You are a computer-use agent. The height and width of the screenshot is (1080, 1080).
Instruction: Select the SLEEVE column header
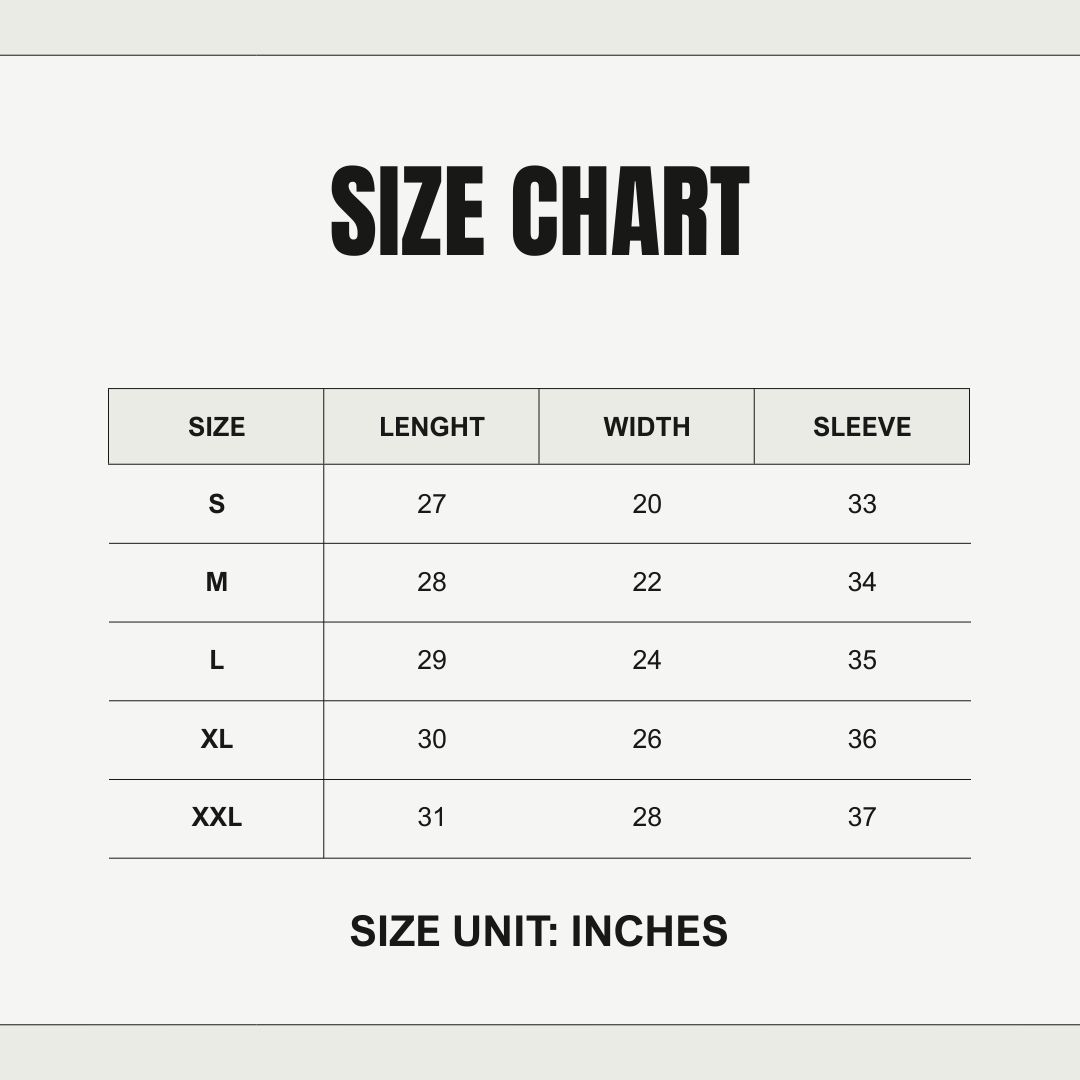pyautogui.click(x=862, y=427)
